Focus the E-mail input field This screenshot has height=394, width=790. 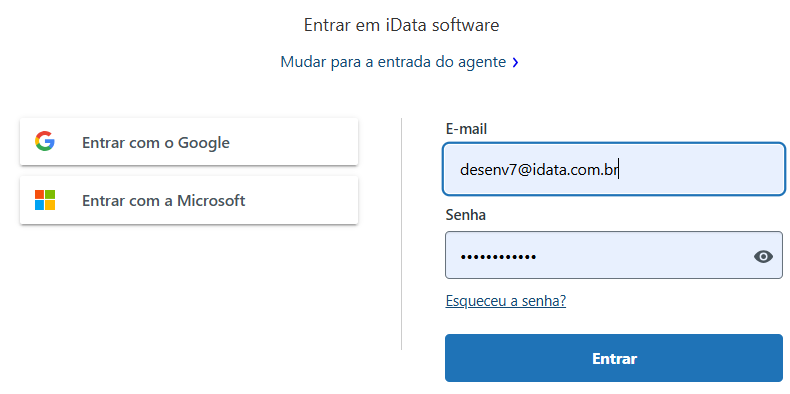(x=614, y=169)
